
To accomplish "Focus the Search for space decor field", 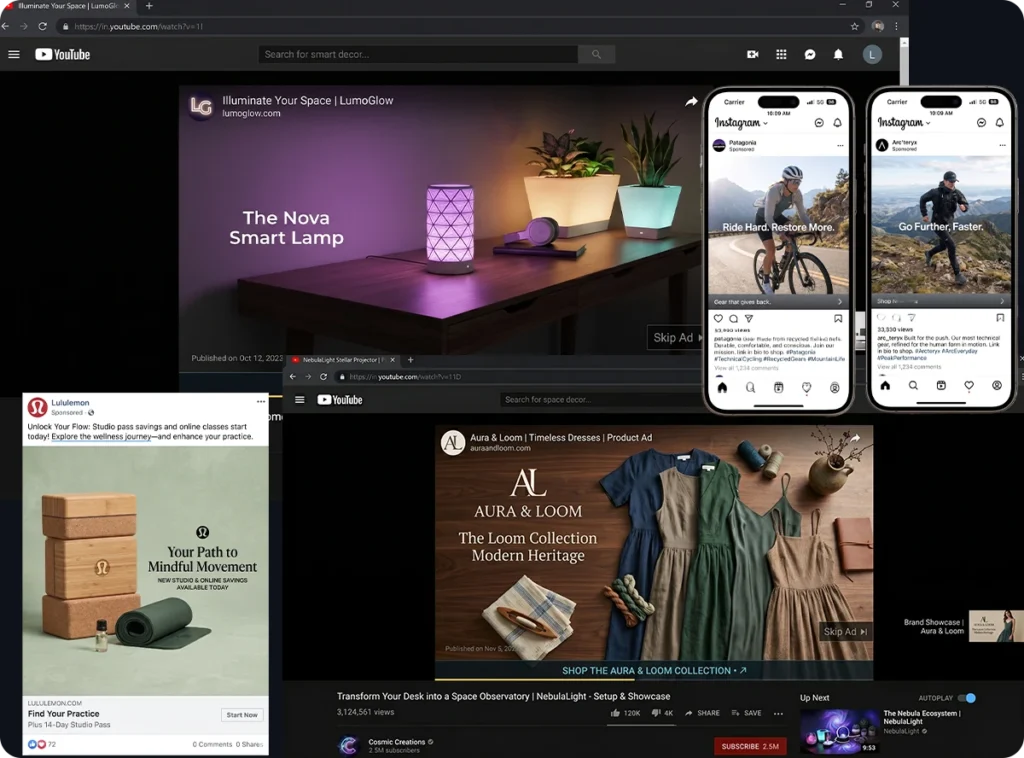I will pos(601,400).
